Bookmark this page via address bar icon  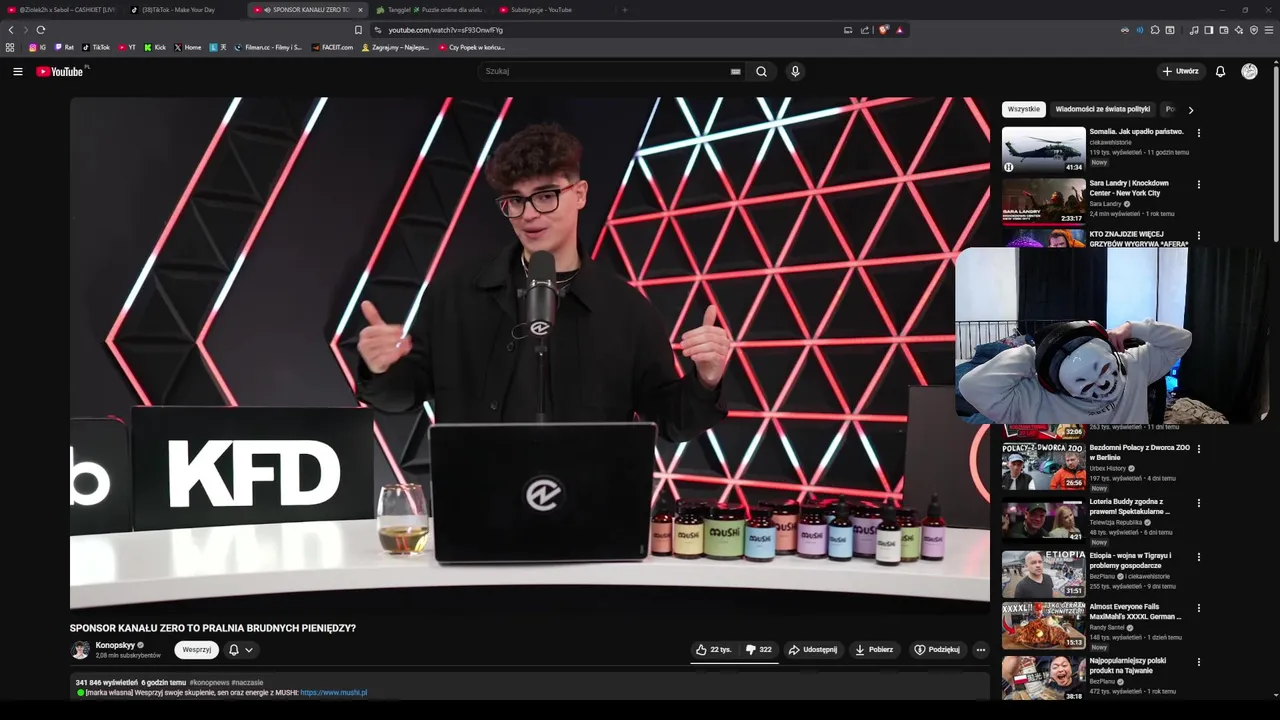(358, 30)
